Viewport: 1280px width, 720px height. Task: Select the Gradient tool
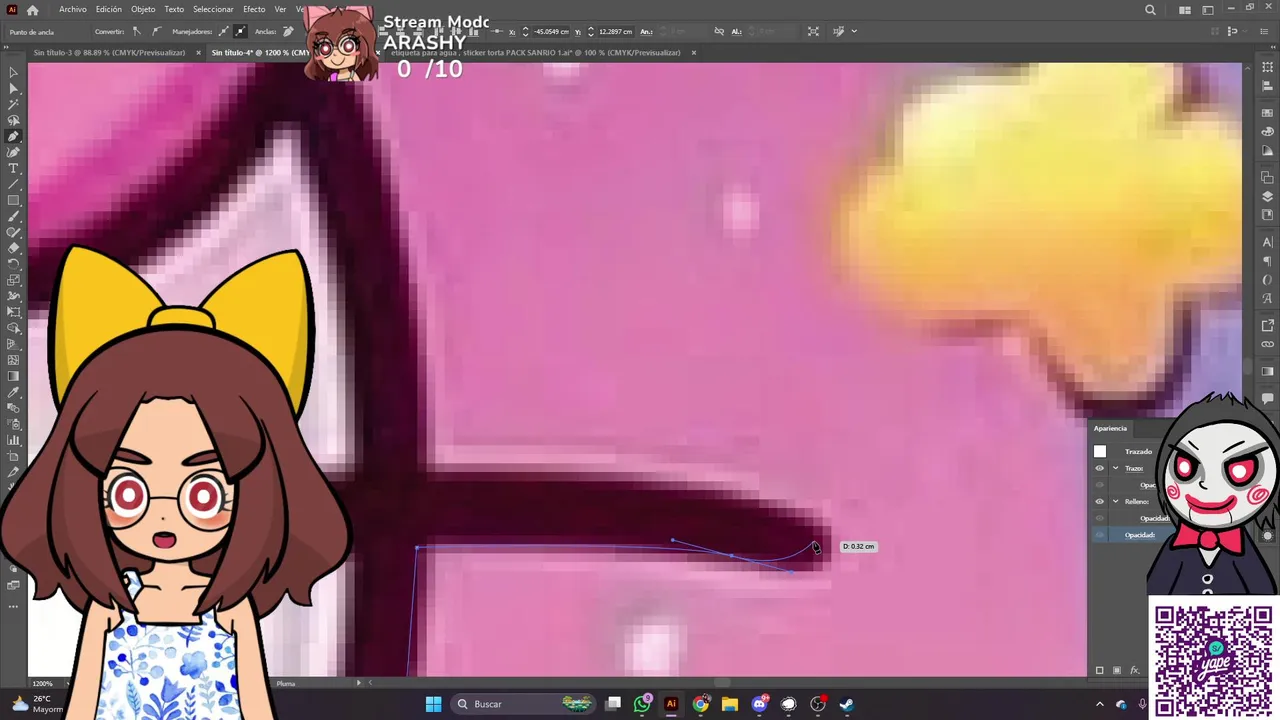coord(13,377)
